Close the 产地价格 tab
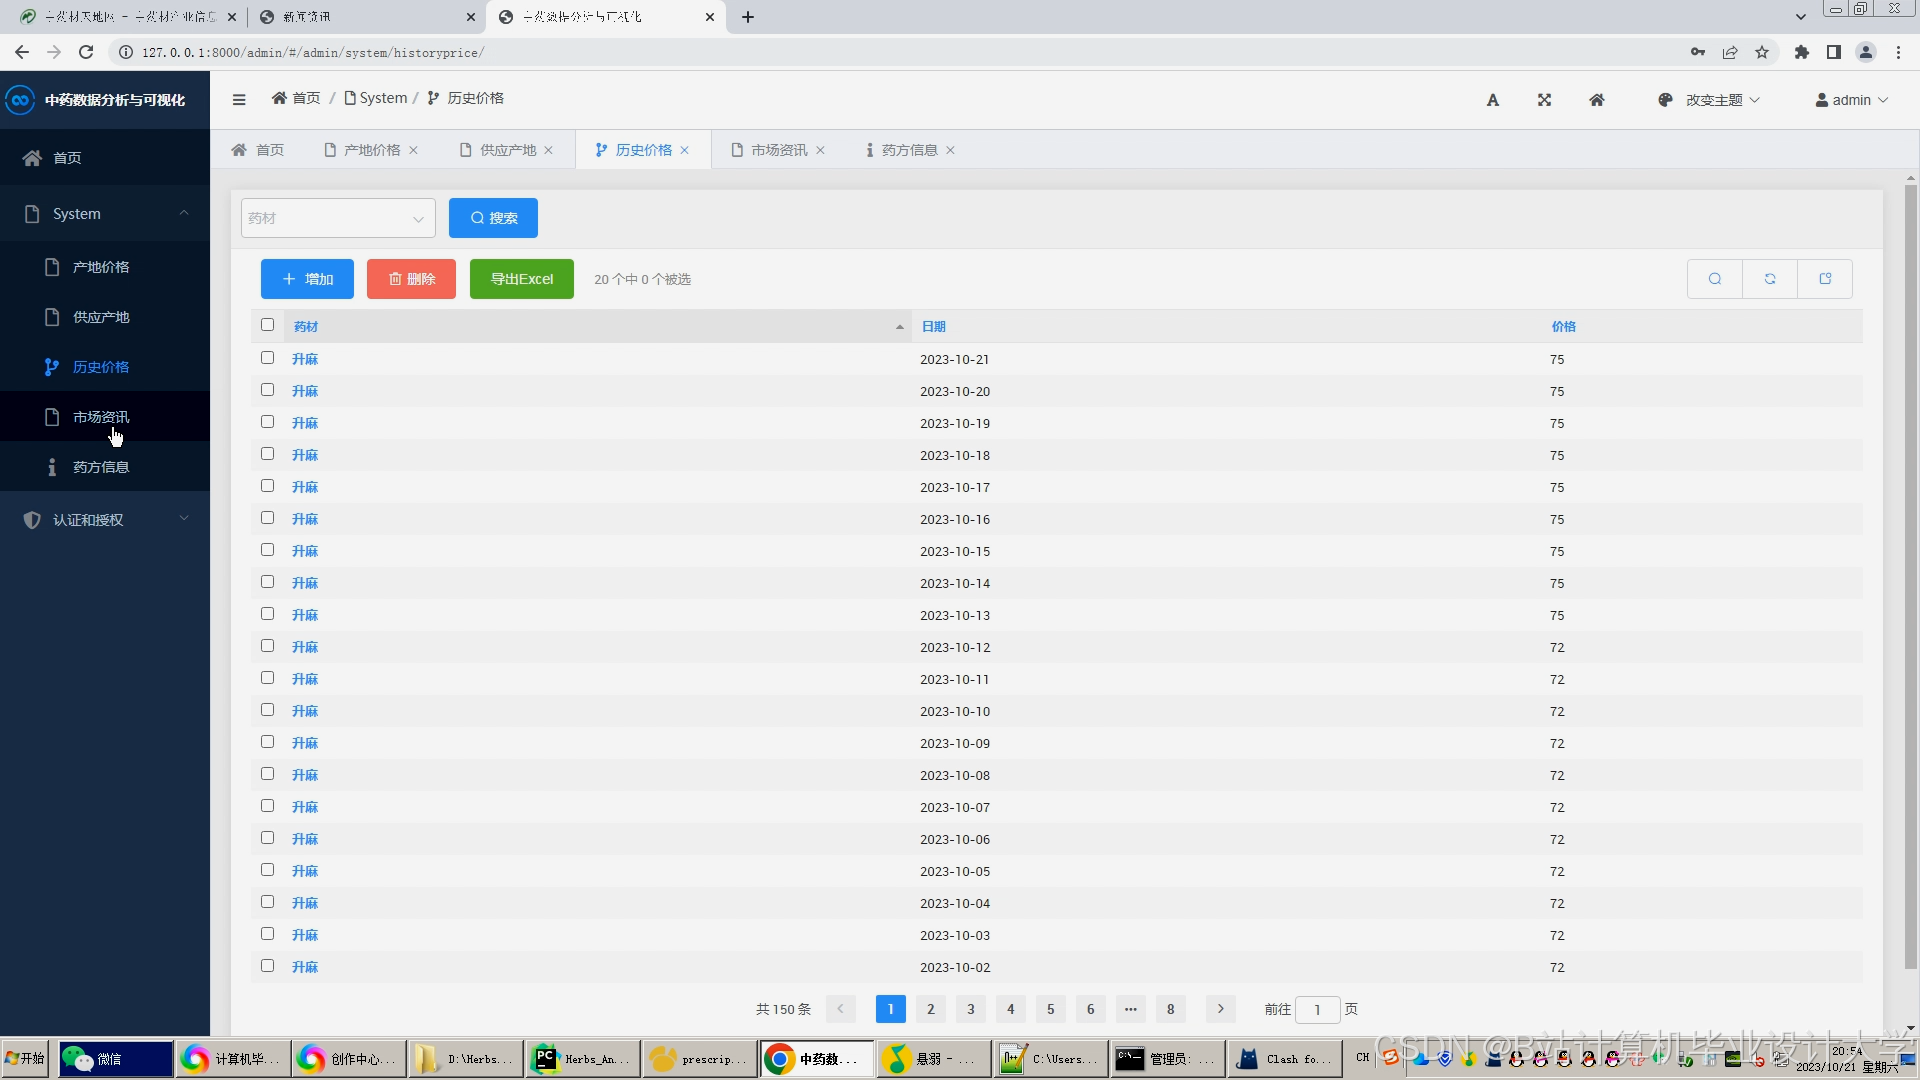Screen dimensions: 1920x1080 (413, 150)
